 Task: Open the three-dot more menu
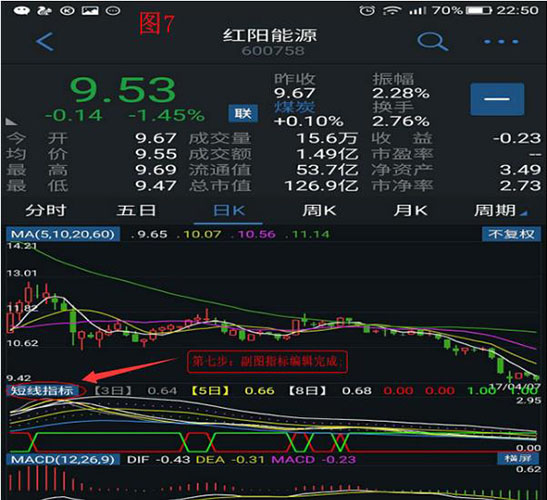[501, 42]
